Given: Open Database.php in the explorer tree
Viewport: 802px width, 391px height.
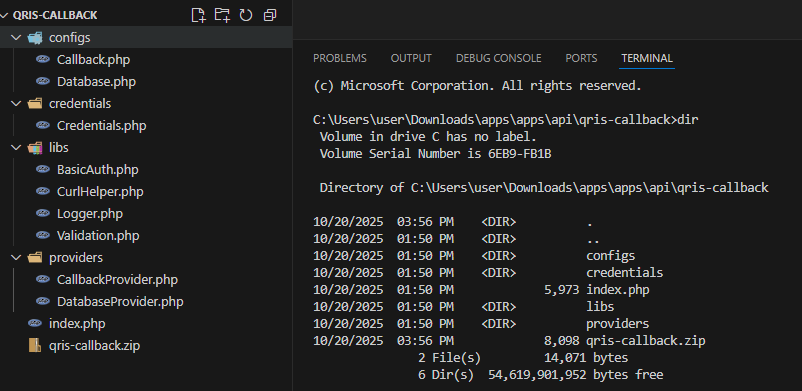Looking at the screenshot, I should [x=96, y=82].
